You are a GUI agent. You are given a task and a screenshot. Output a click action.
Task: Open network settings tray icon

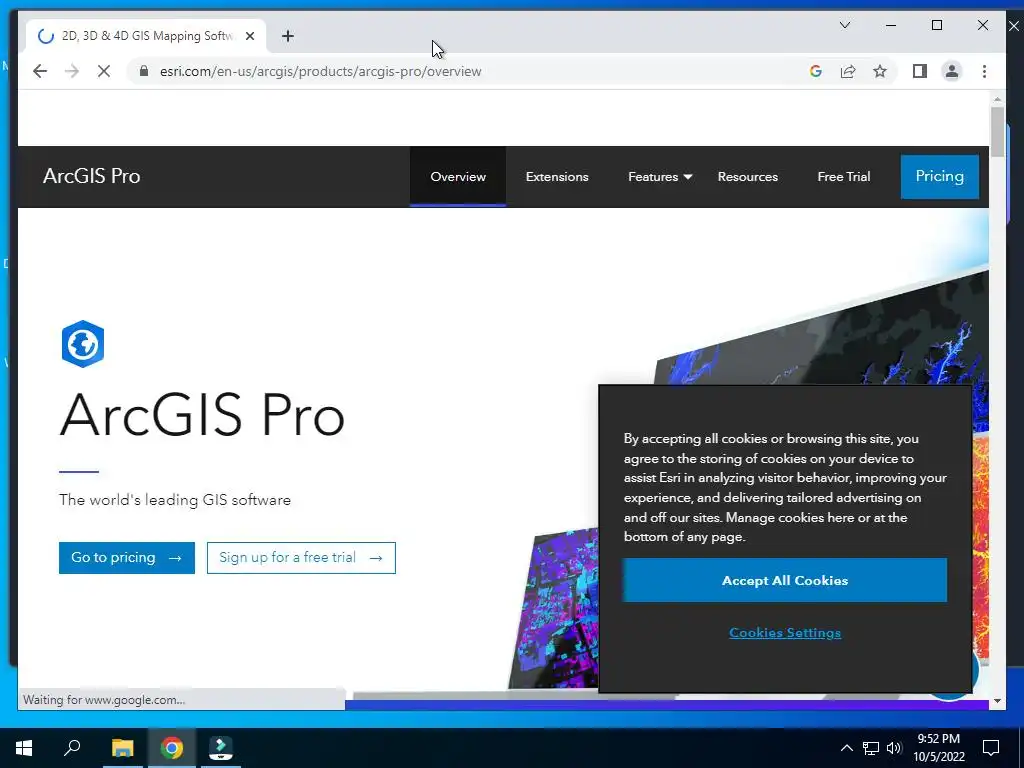click(871, 748)
